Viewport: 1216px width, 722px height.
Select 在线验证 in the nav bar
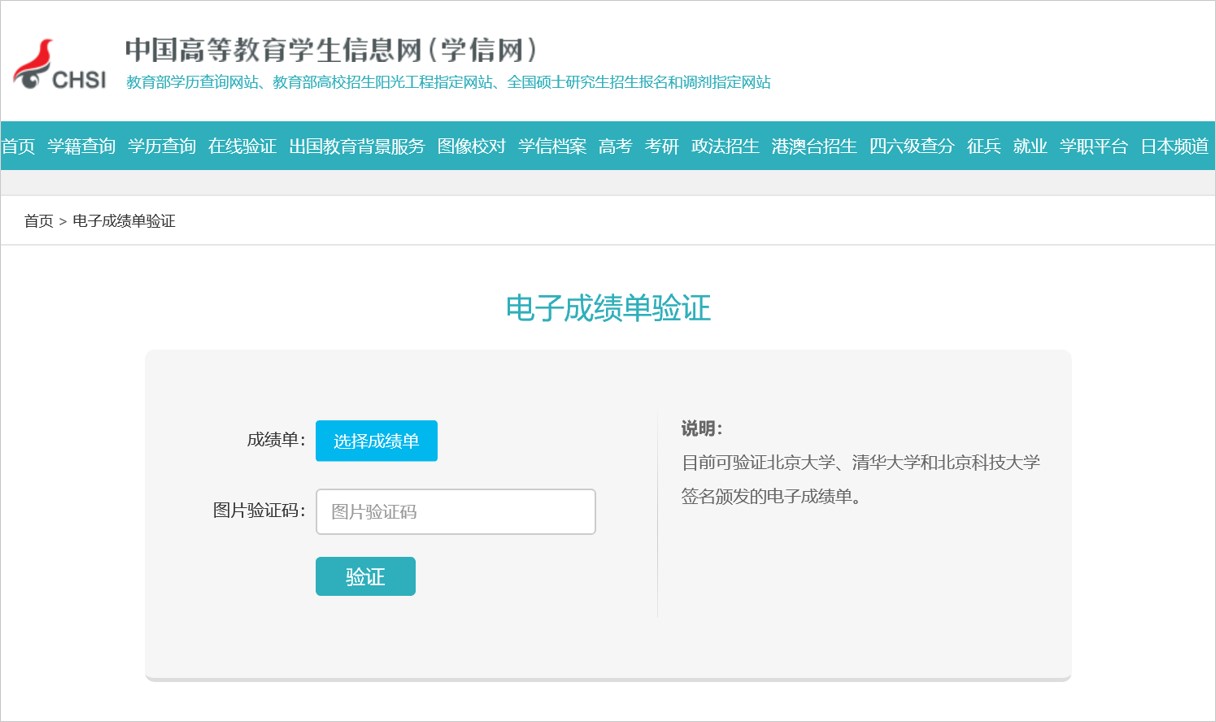tap(242, 146)
